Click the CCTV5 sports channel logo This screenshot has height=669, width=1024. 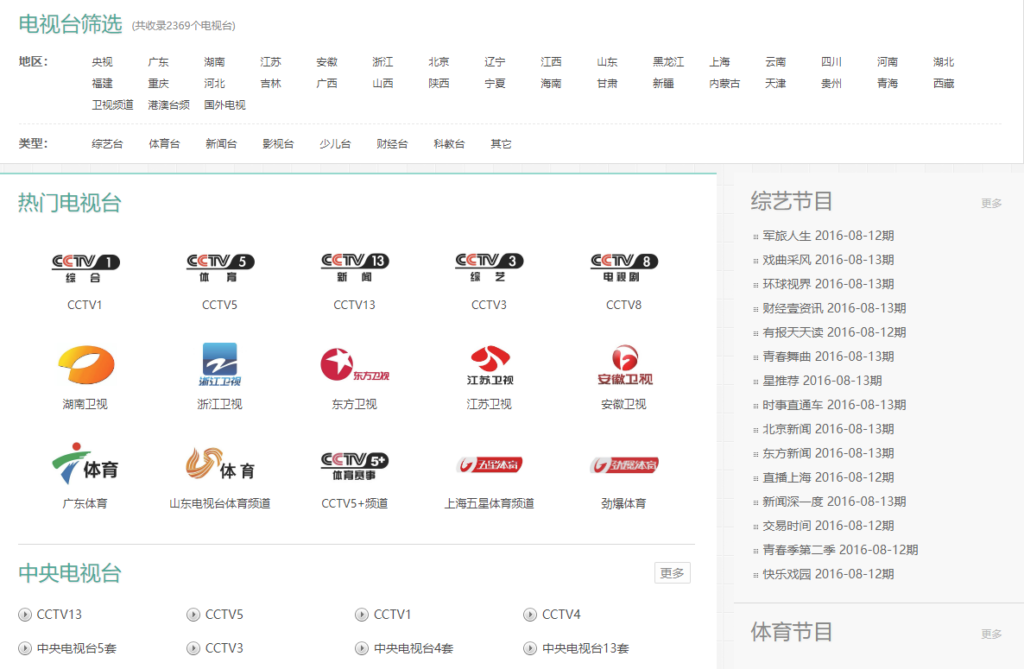(x=220, y=267)
